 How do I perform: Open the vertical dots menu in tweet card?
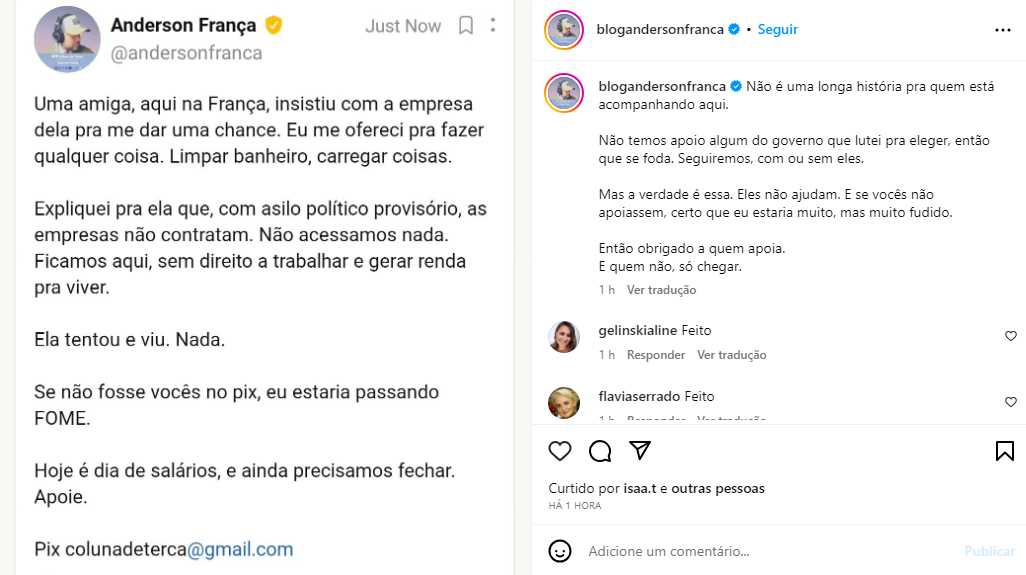click(x=493, y=26)
